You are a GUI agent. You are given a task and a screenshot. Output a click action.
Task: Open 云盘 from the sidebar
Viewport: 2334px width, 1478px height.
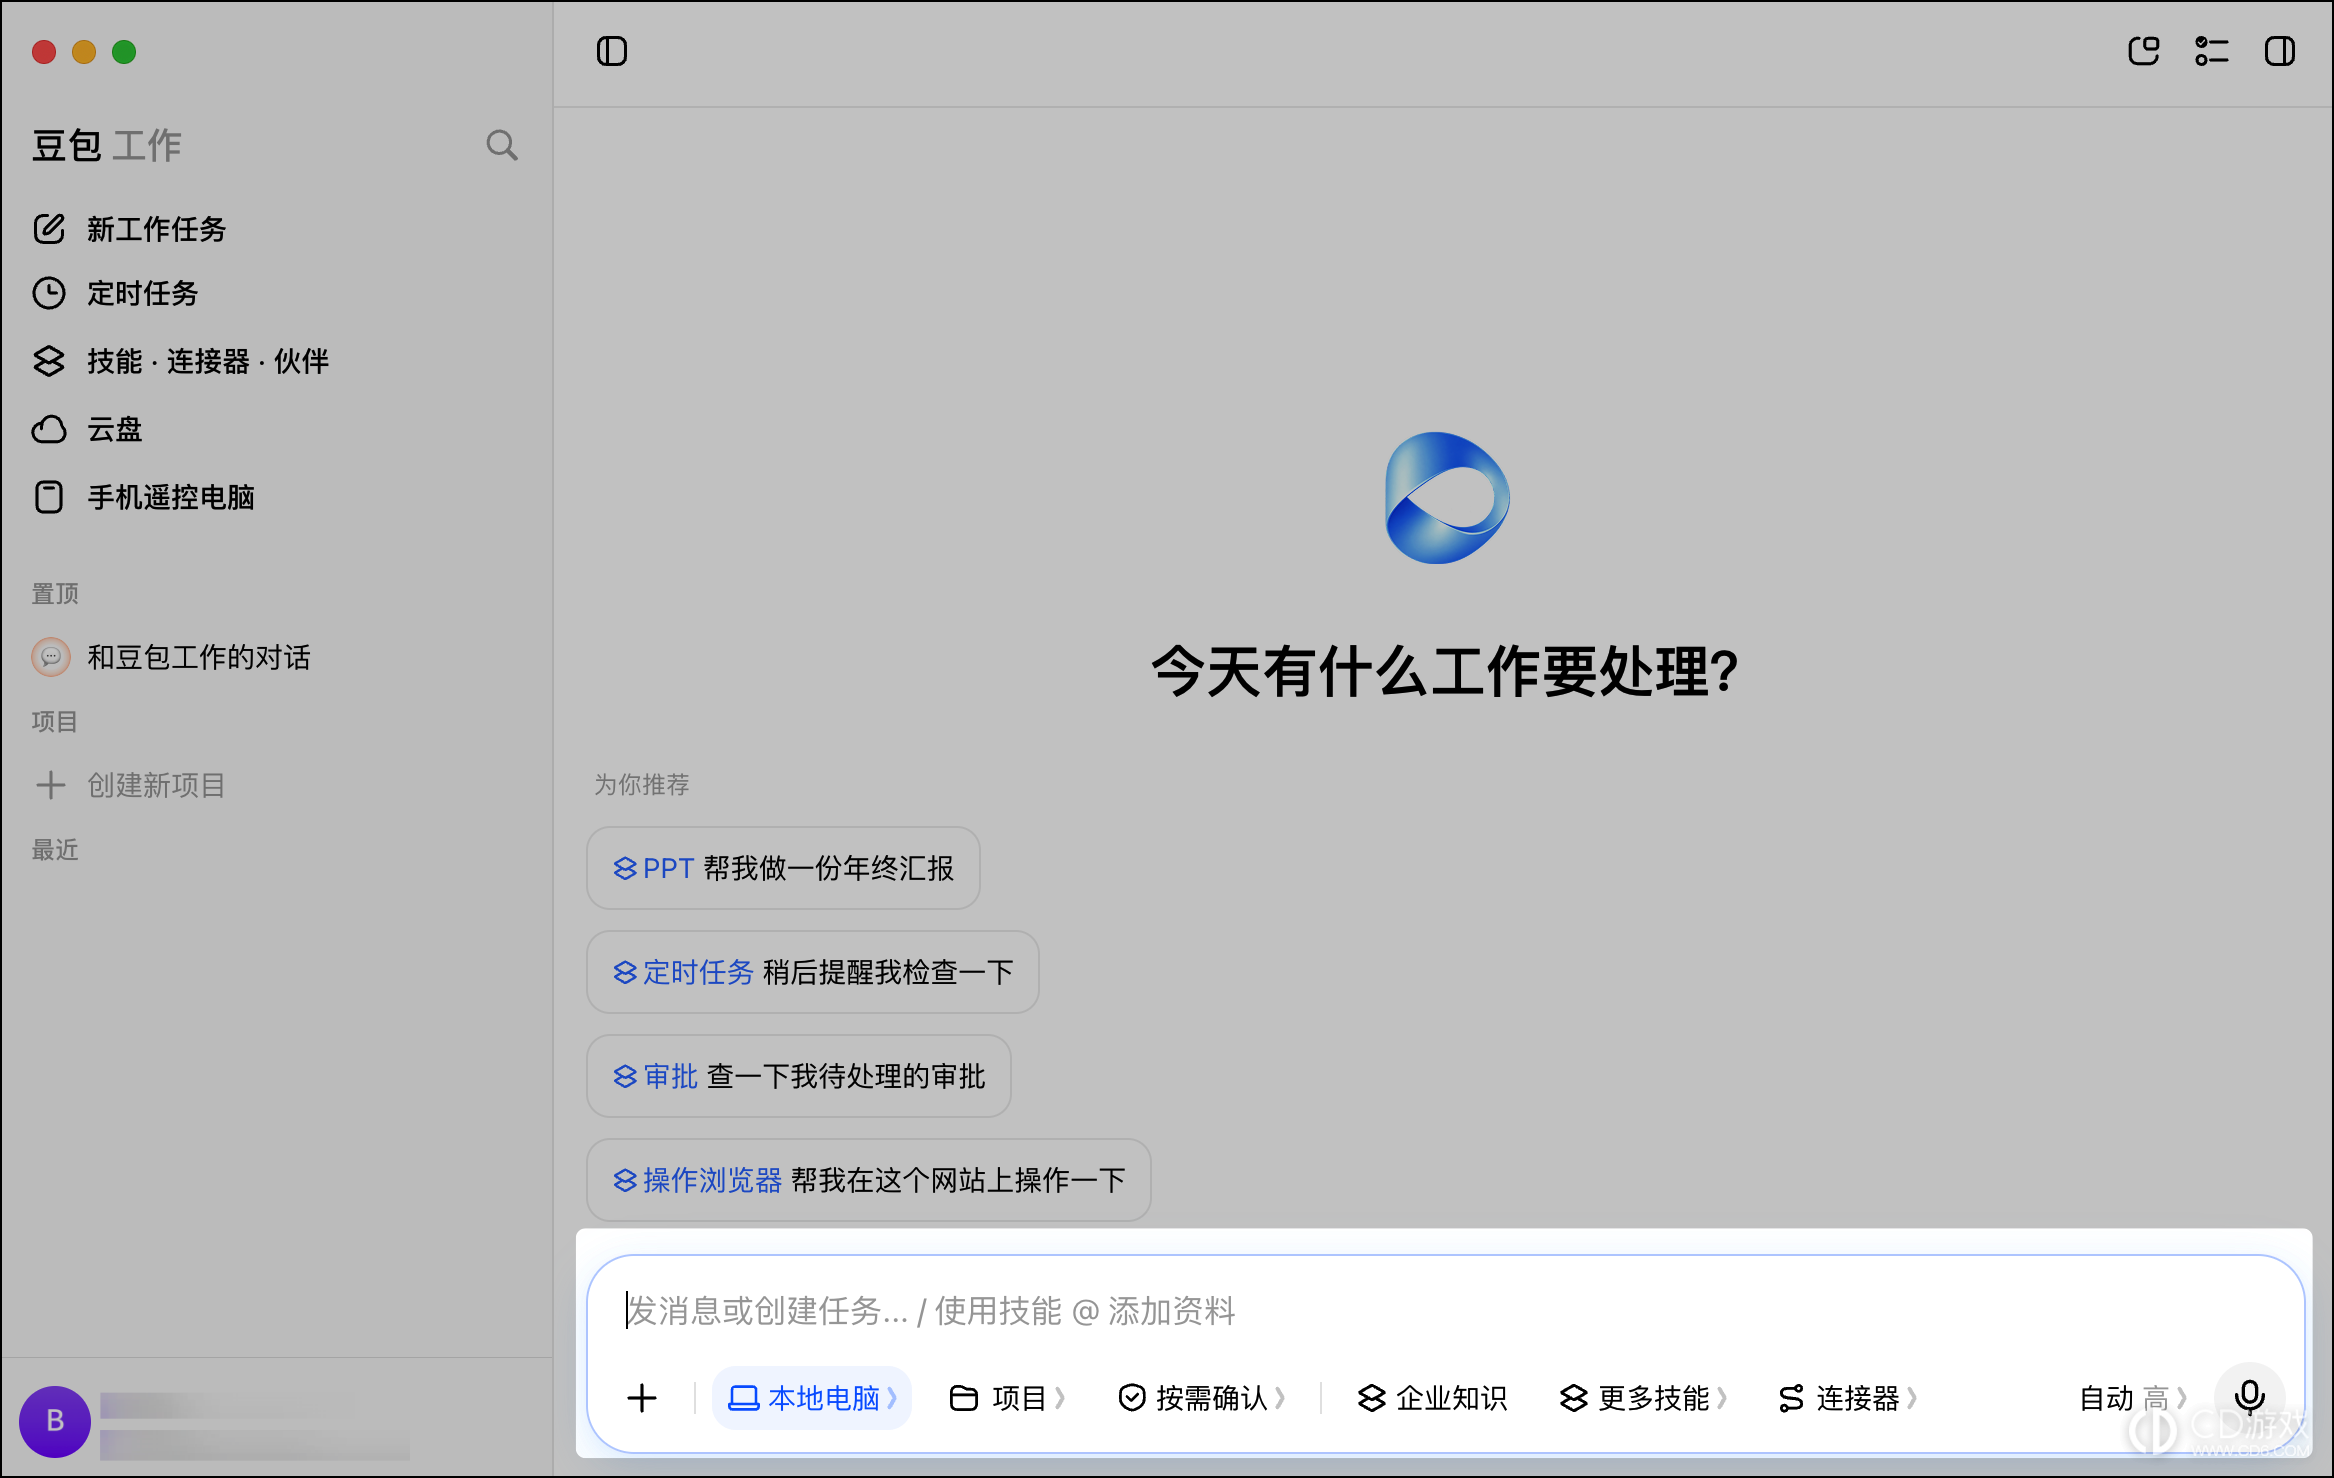(x=88, y=429)
